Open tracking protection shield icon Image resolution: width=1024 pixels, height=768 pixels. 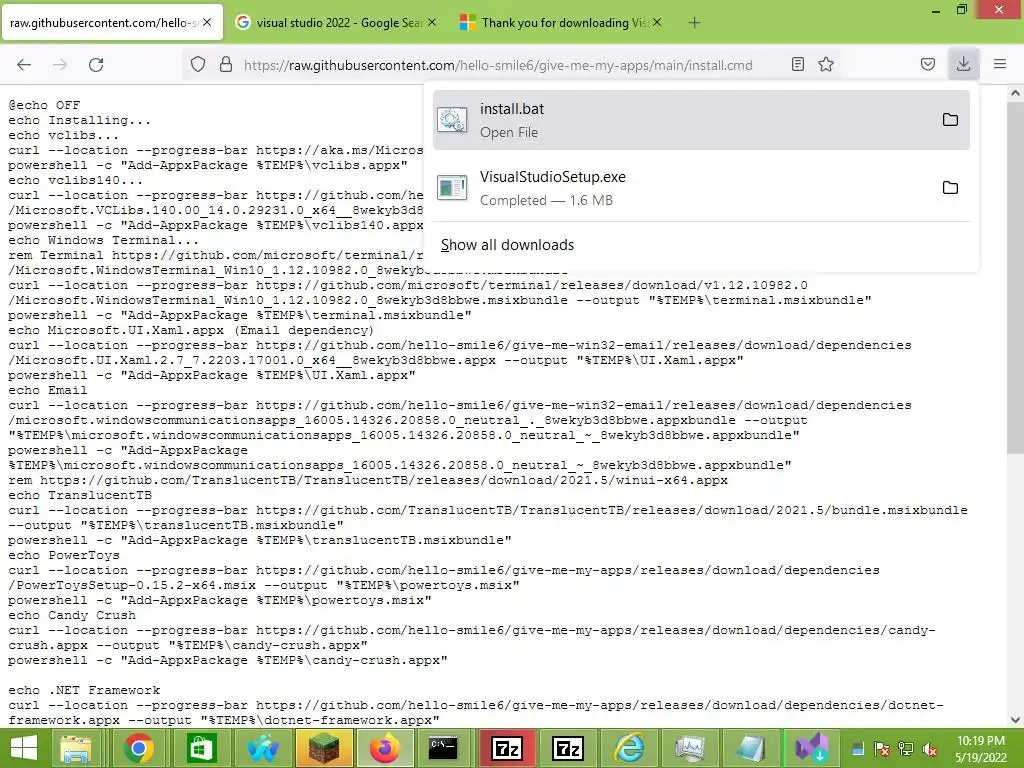click(198, 64)
